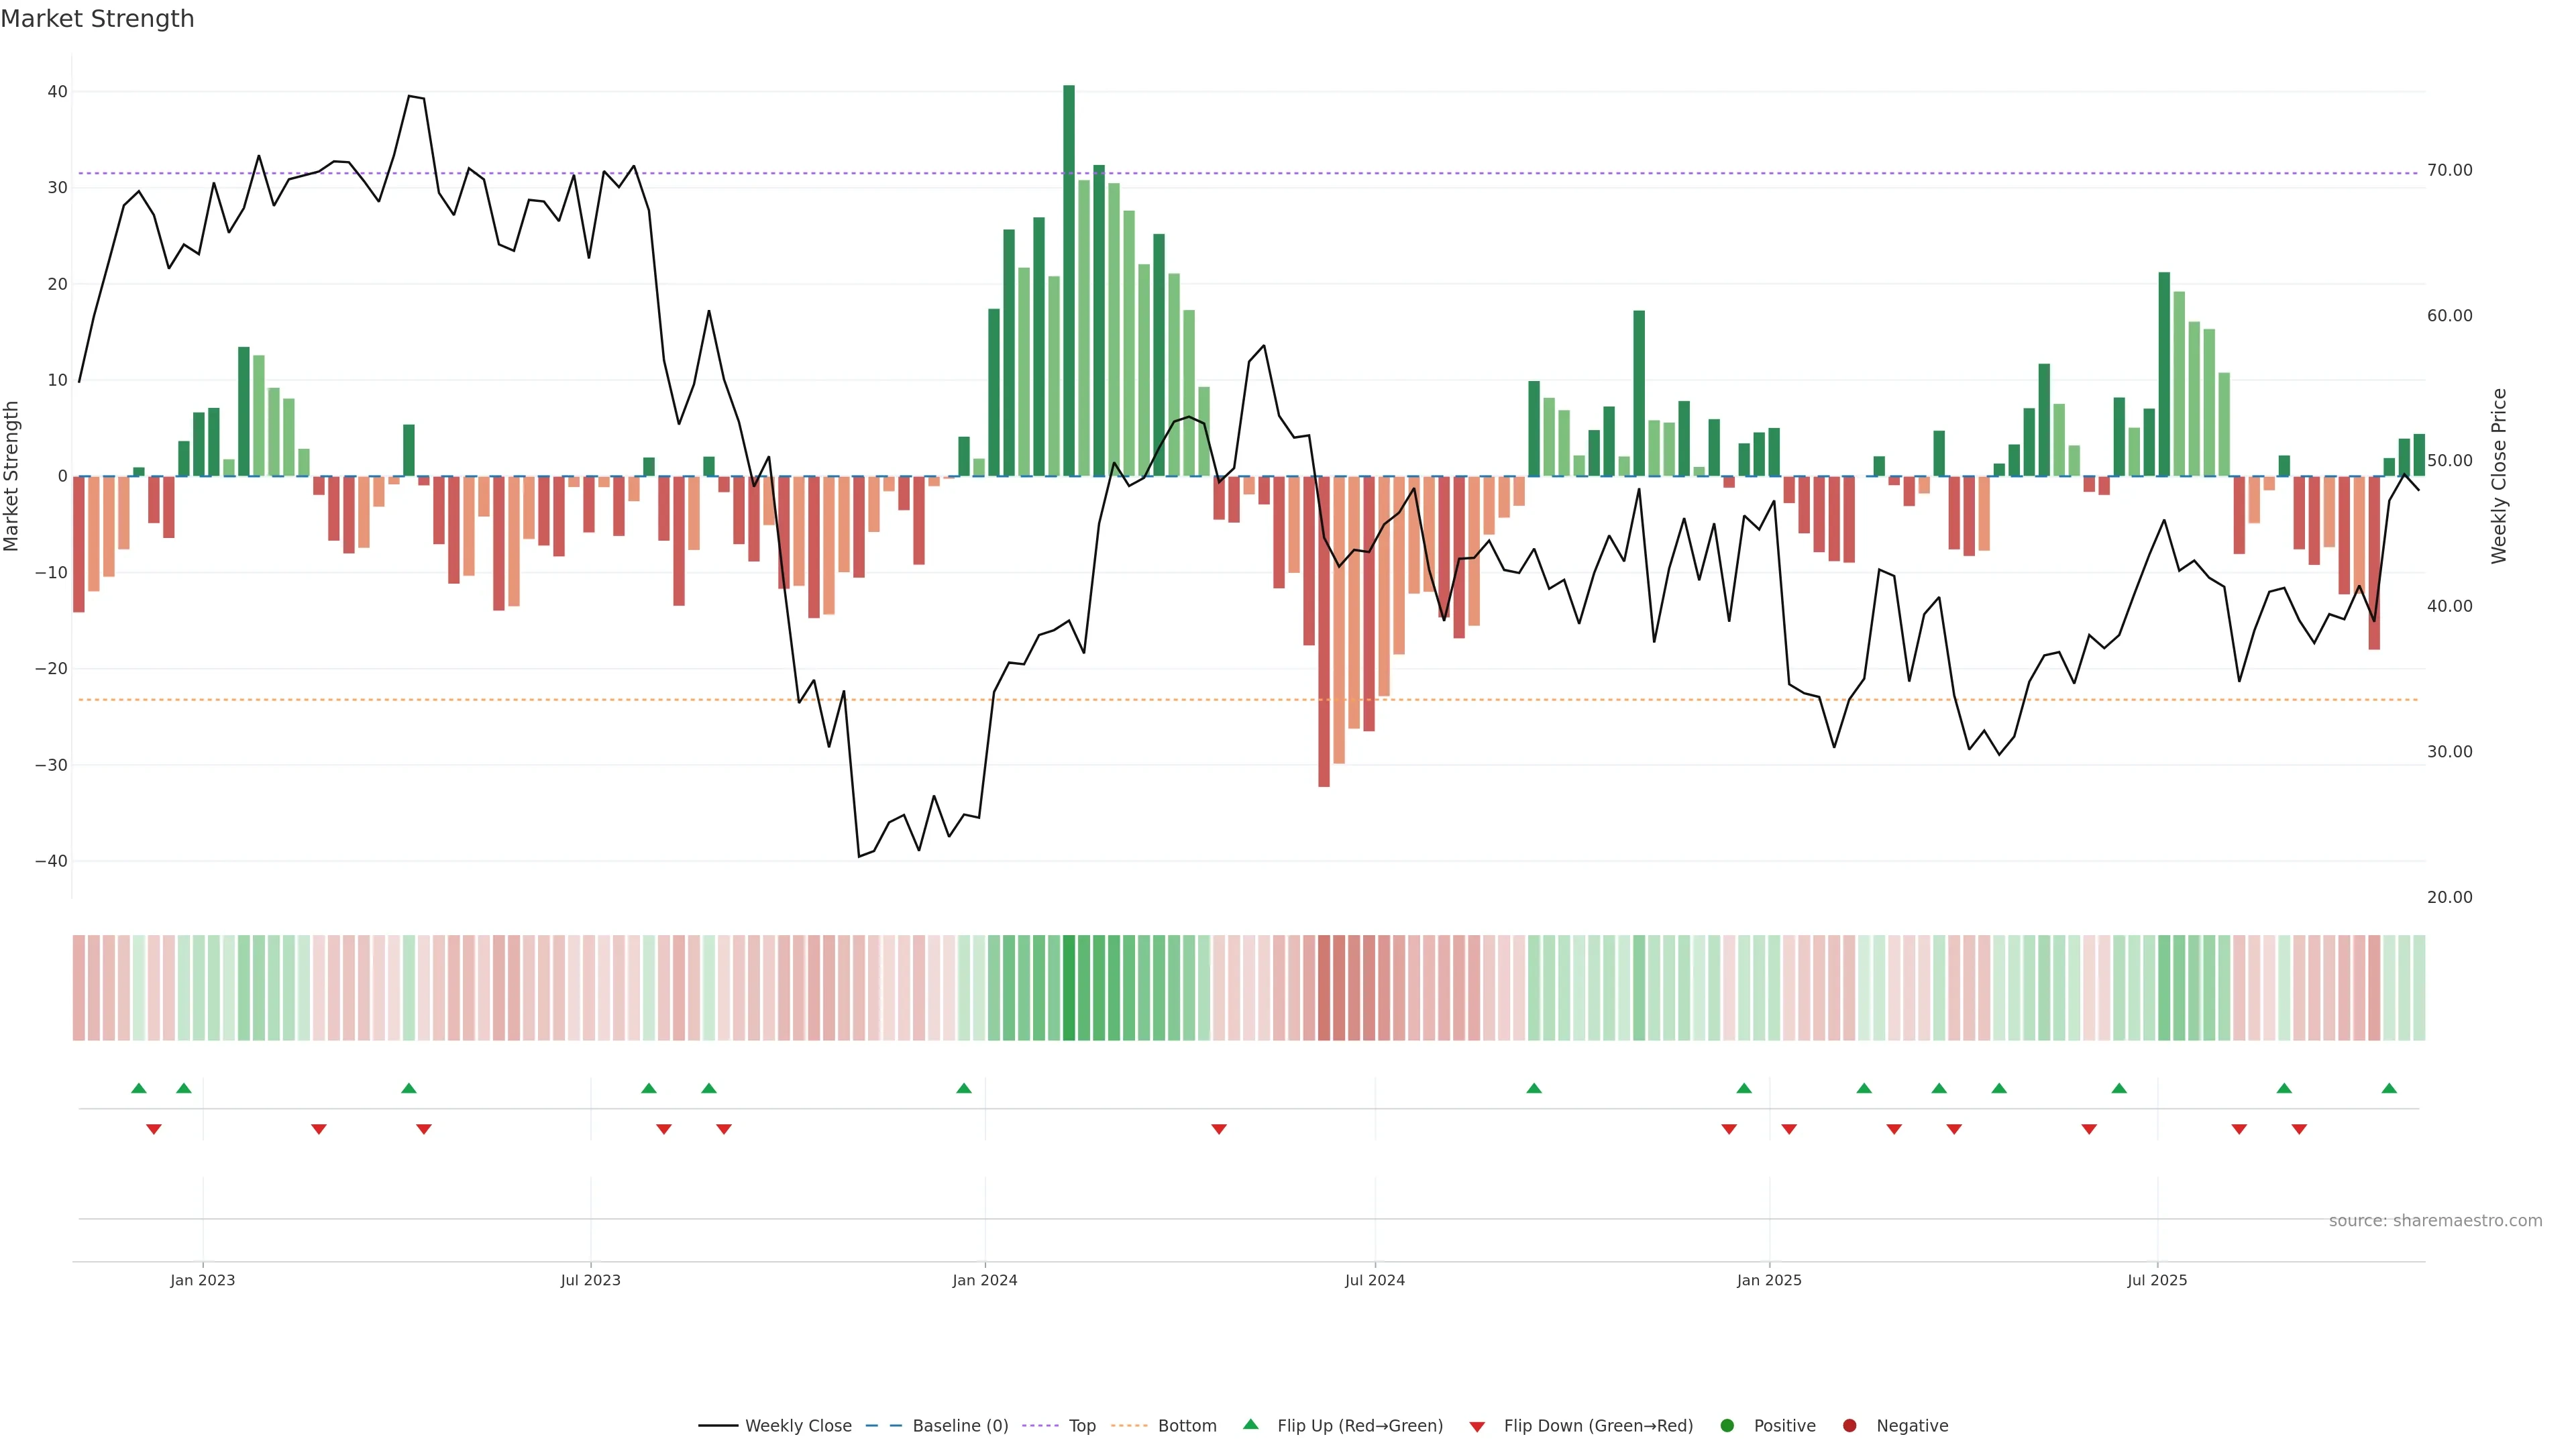Click the rightmost green Flip Up triangle marker
This screenshot has height=1449, width=2576.
pos(2389,1088)
